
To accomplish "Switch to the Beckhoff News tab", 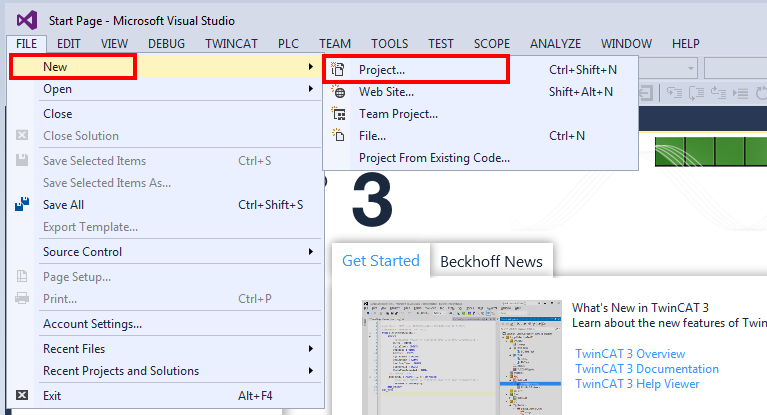I will (491, 261).
